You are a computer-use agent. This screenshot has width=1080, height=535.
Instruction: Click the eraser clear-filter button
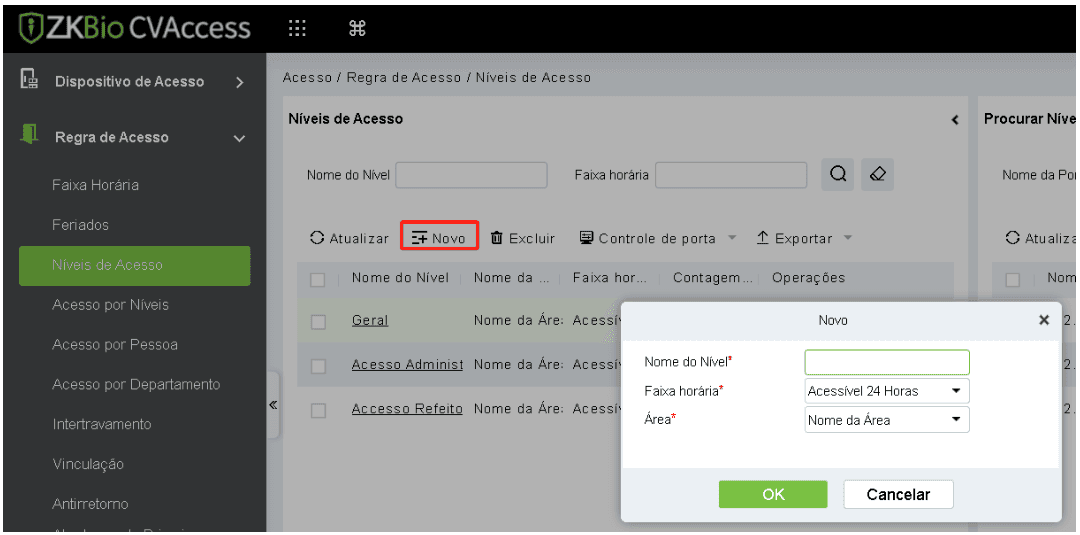[878, 175]
